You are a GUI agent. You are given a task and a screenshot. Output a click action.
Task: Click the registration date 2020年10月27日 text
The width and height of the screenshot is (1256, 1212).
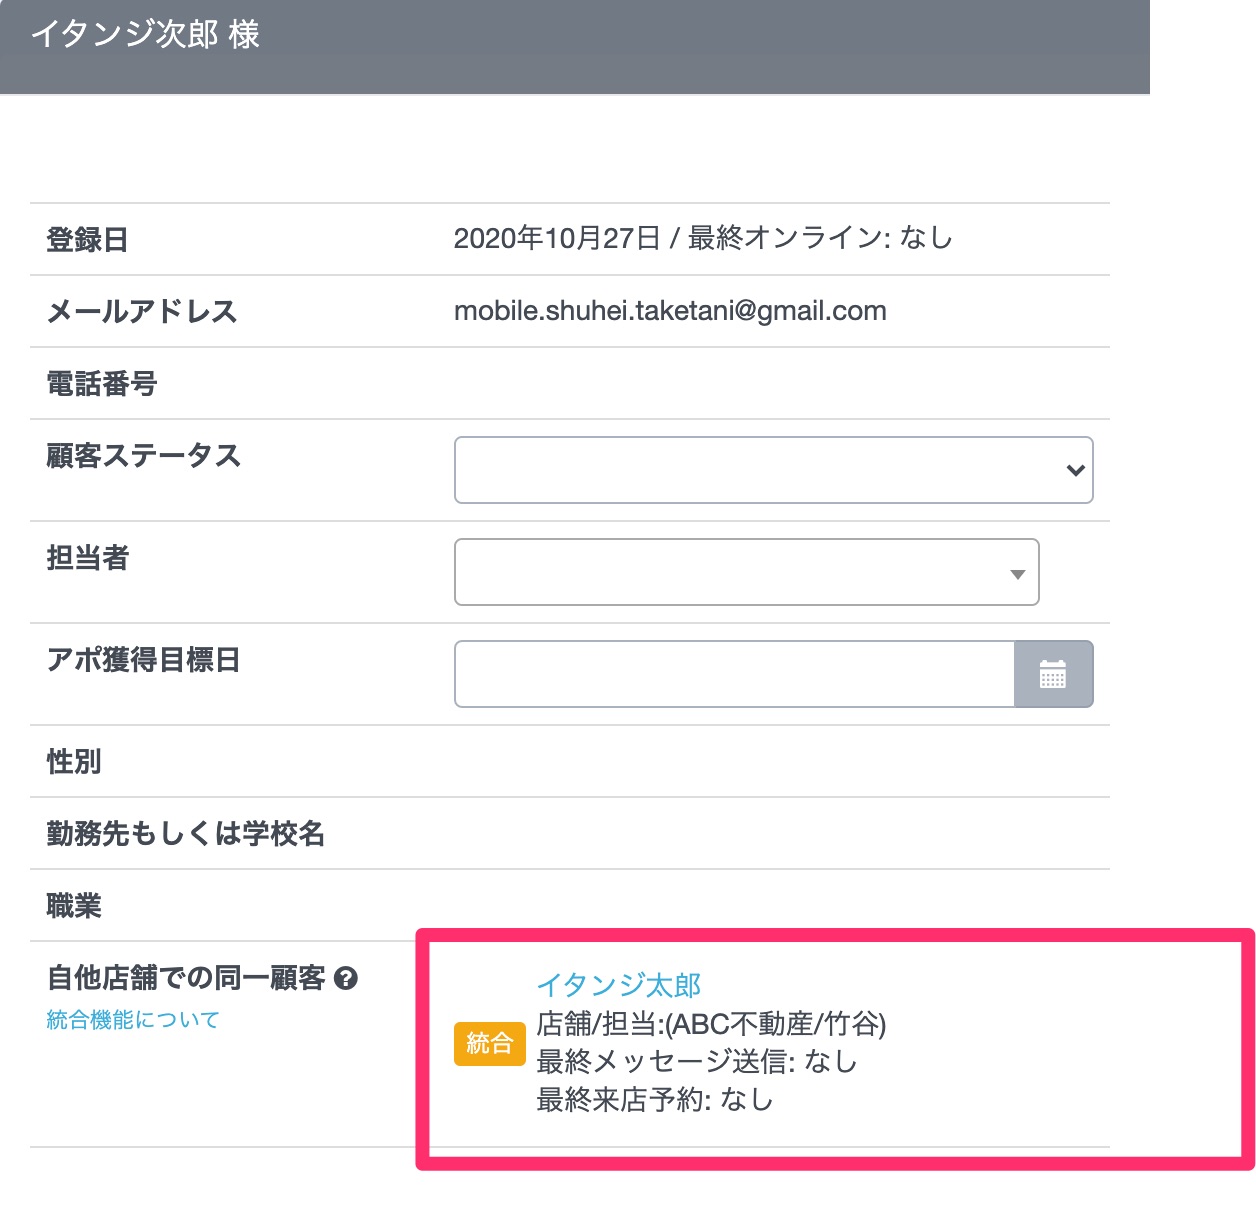coord(557,238)
